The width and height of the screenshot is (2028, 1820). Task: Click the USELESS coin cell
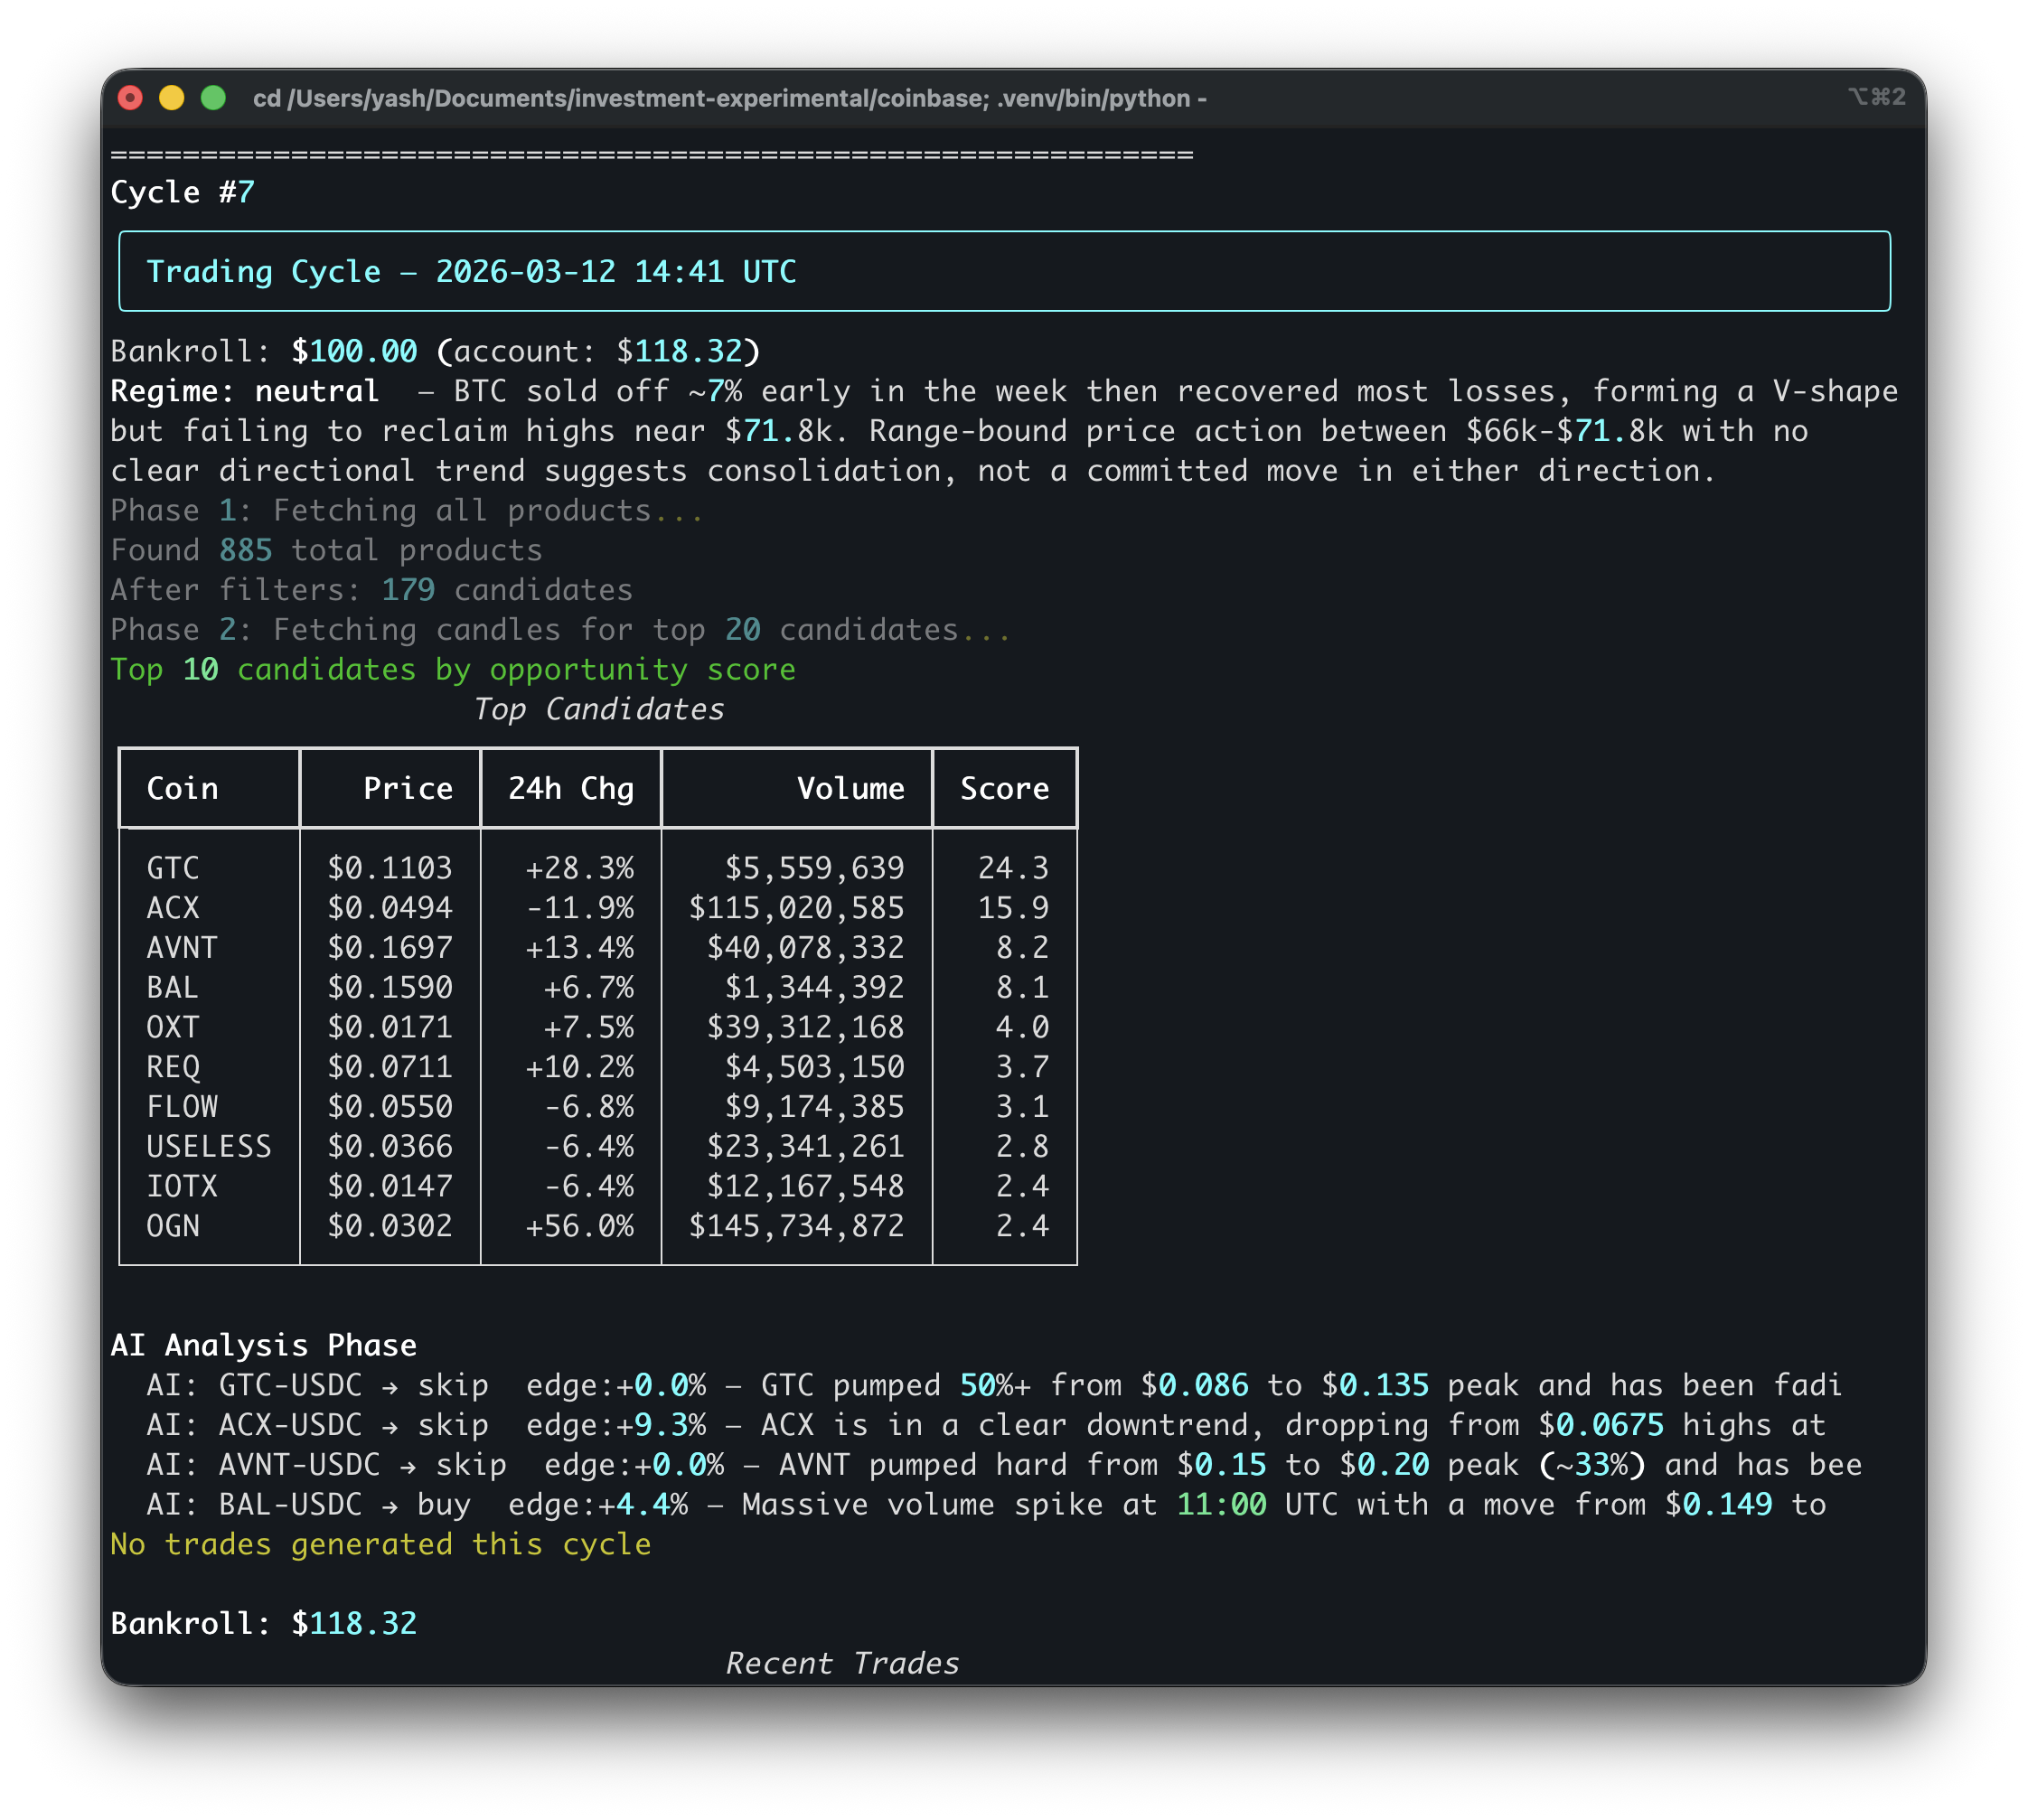[x=209, y=1147]
